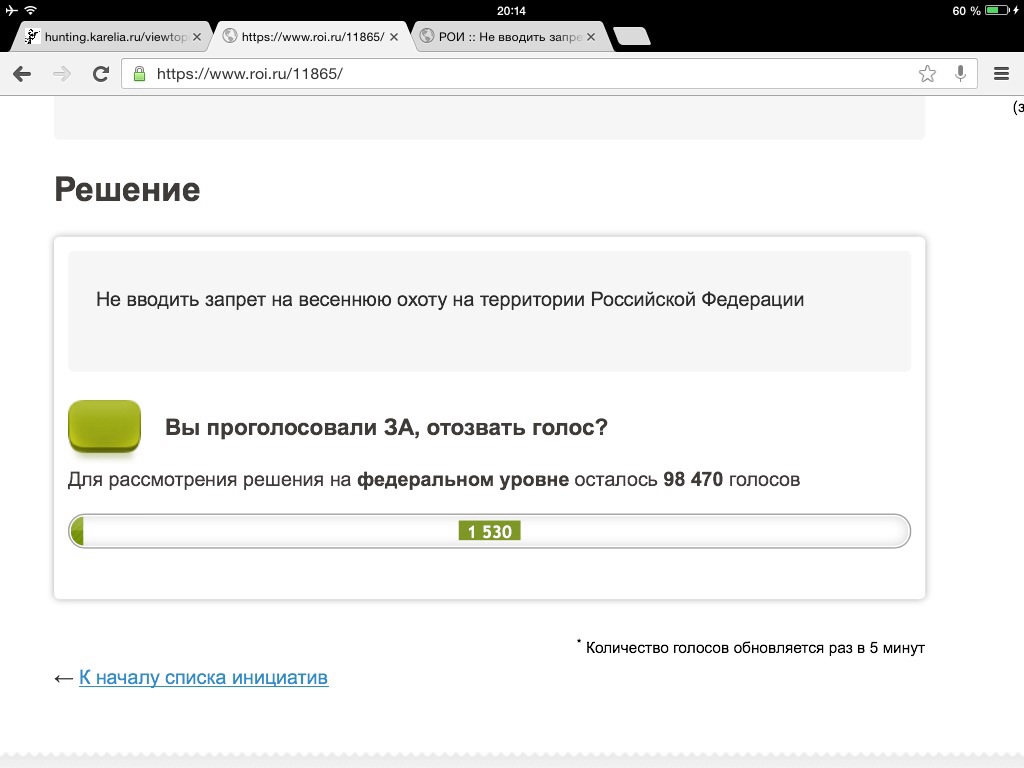Close the РОИ :: Не вводить tab
The image size is (1024, 768).
591,37
